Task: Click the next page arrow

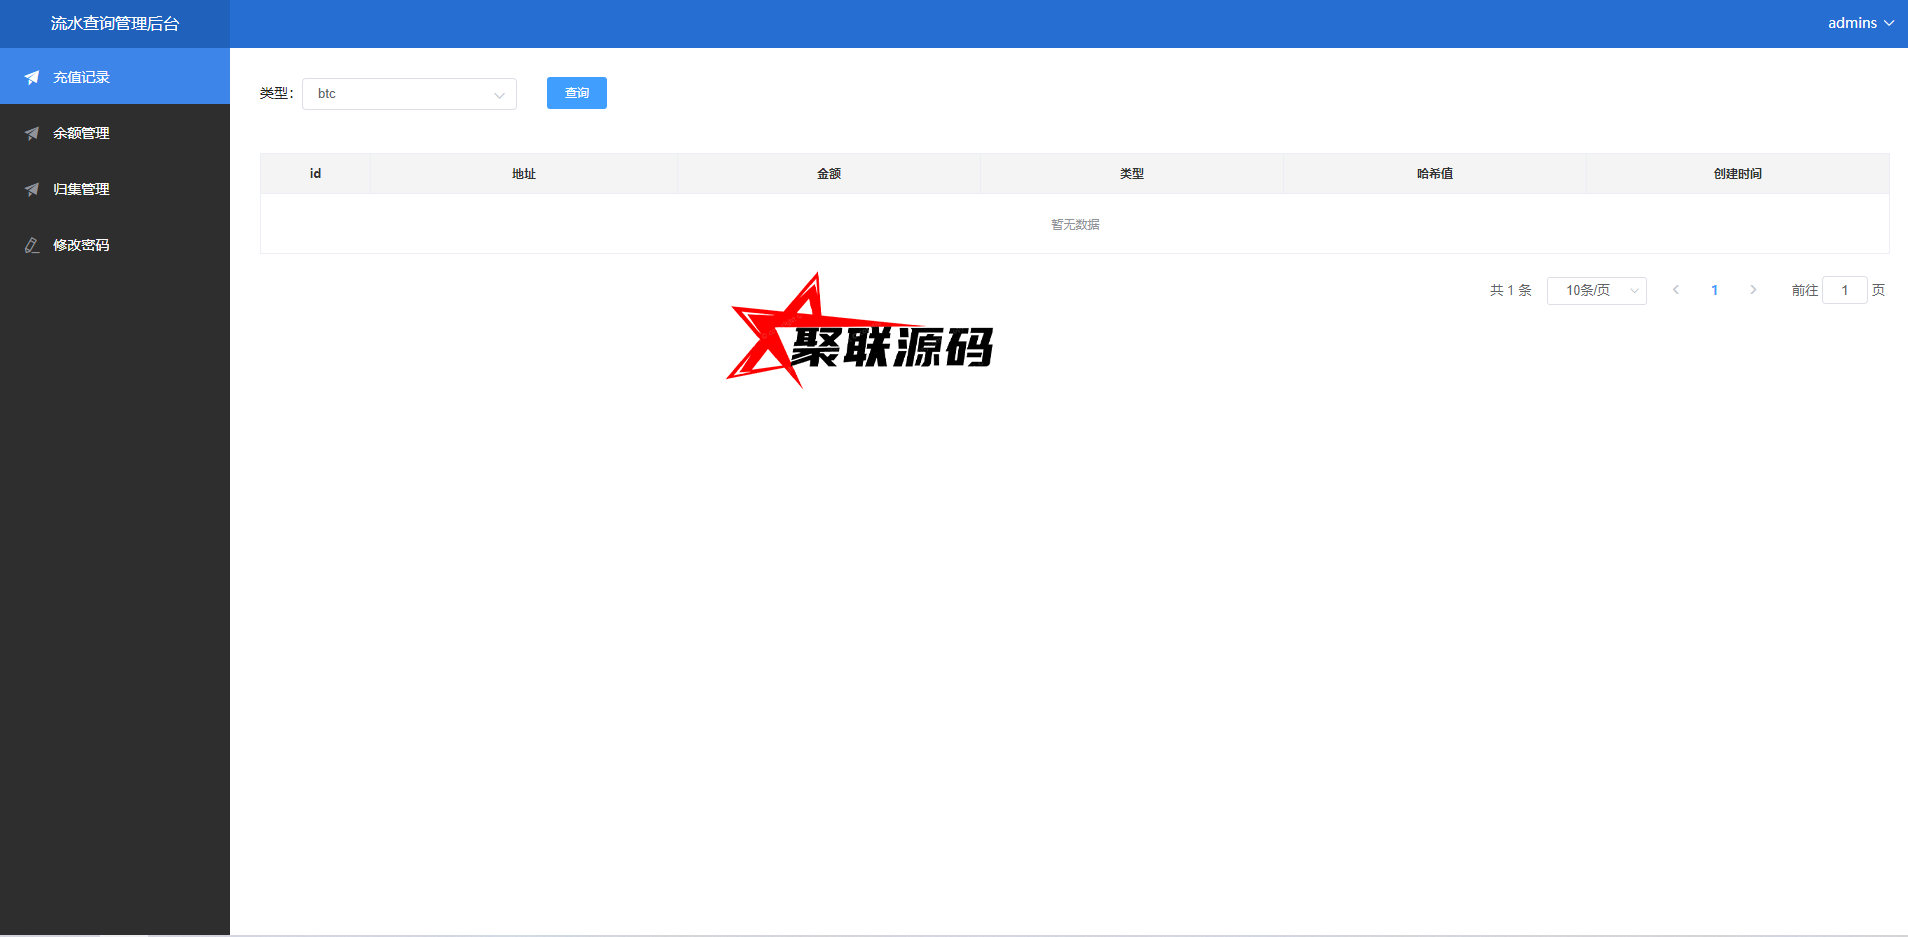Action: [1753, 290]
